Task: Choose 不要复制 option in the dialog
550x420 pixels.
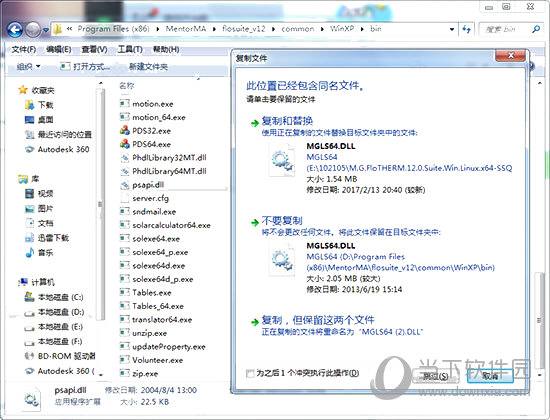Action: 282,221
